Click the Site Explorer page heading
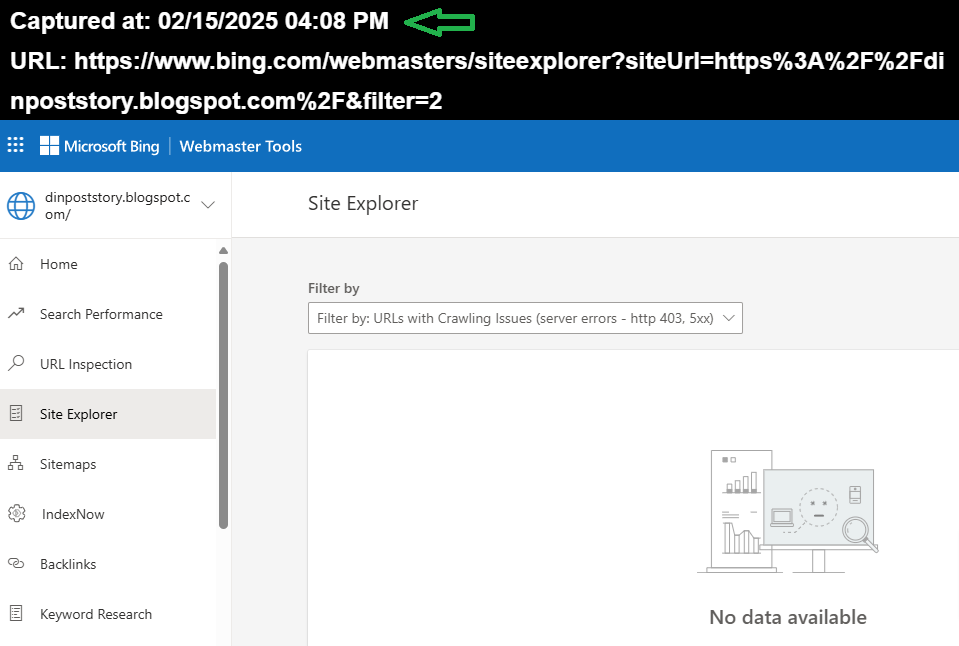 coord(363,204)
